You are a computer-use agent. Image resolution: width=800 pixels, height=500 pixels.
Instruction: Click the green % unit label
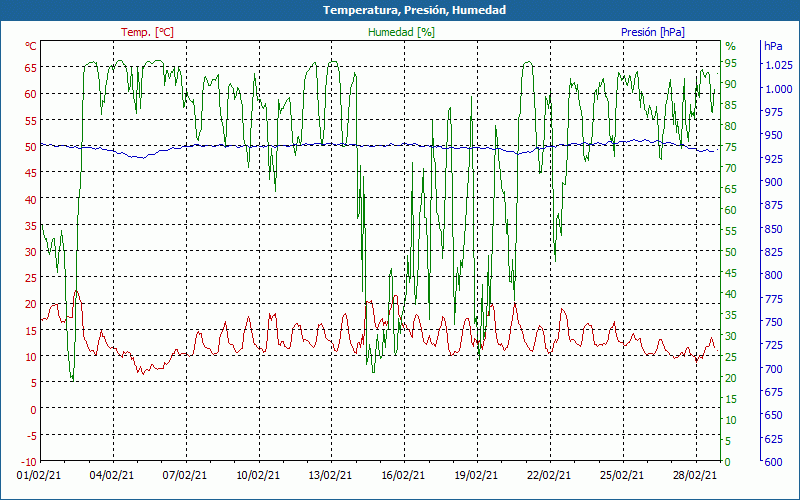(x=731, y=46)
